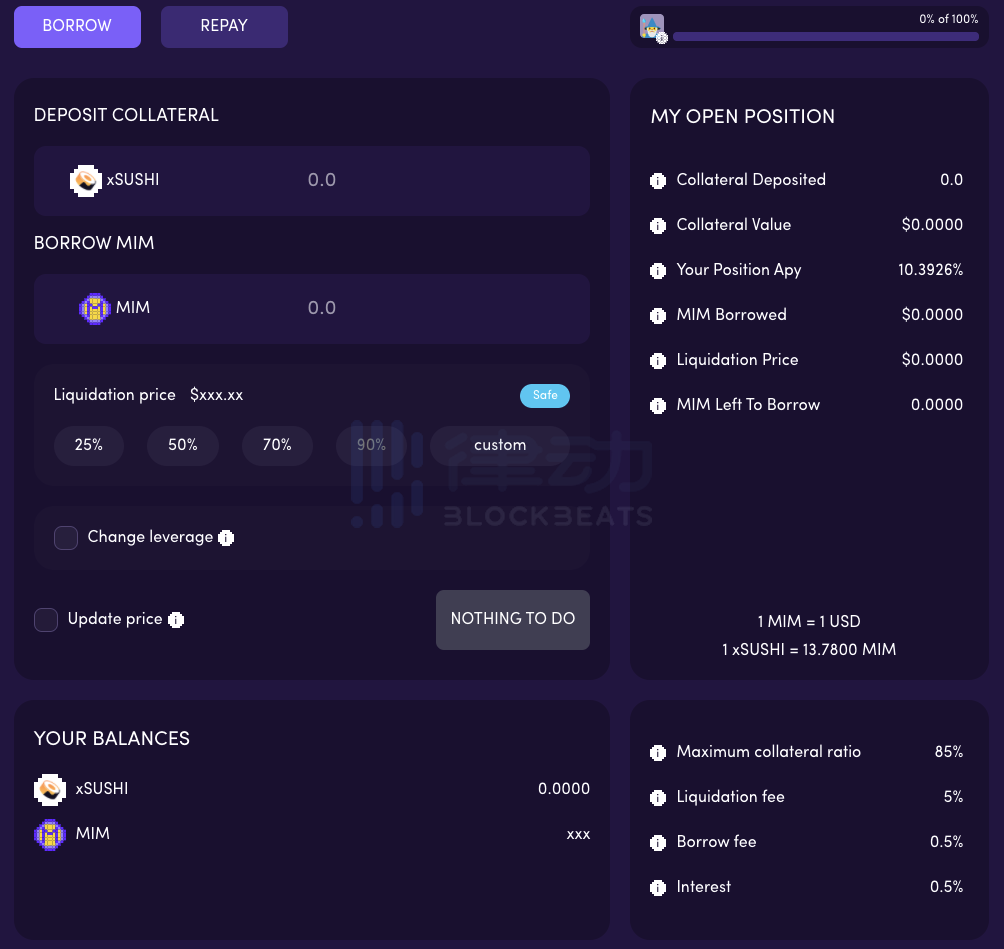Screen dimensions: 1004x949
Task: Click the NOTHING TO DO button
Action: (x=513, y=620)
